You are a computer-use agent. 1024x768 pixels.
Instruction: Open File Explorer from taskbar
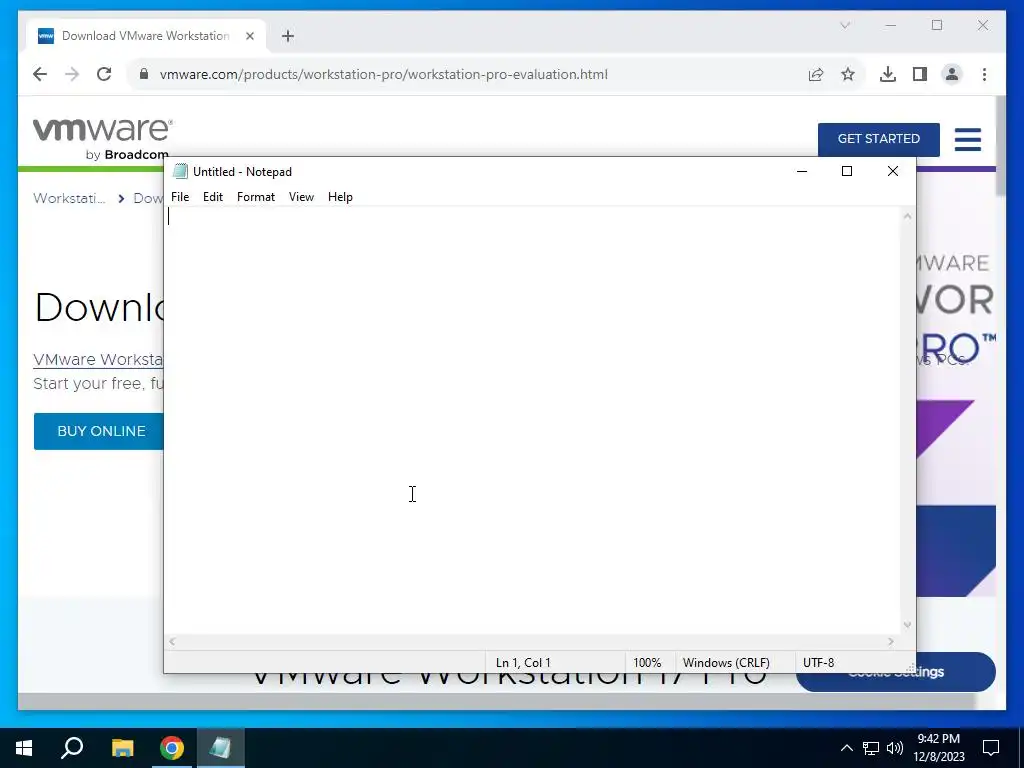point(122,748)
